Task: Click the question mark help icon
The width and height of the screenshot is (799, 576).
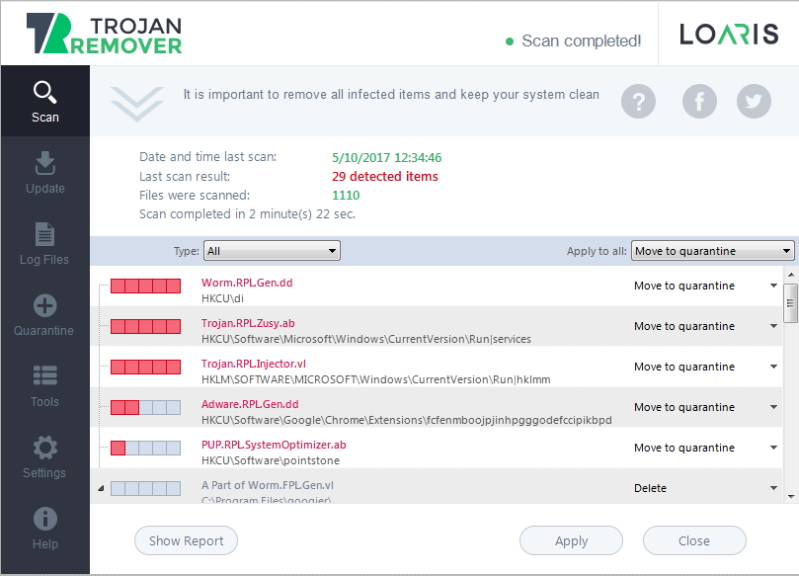Action: click(638, 101)
